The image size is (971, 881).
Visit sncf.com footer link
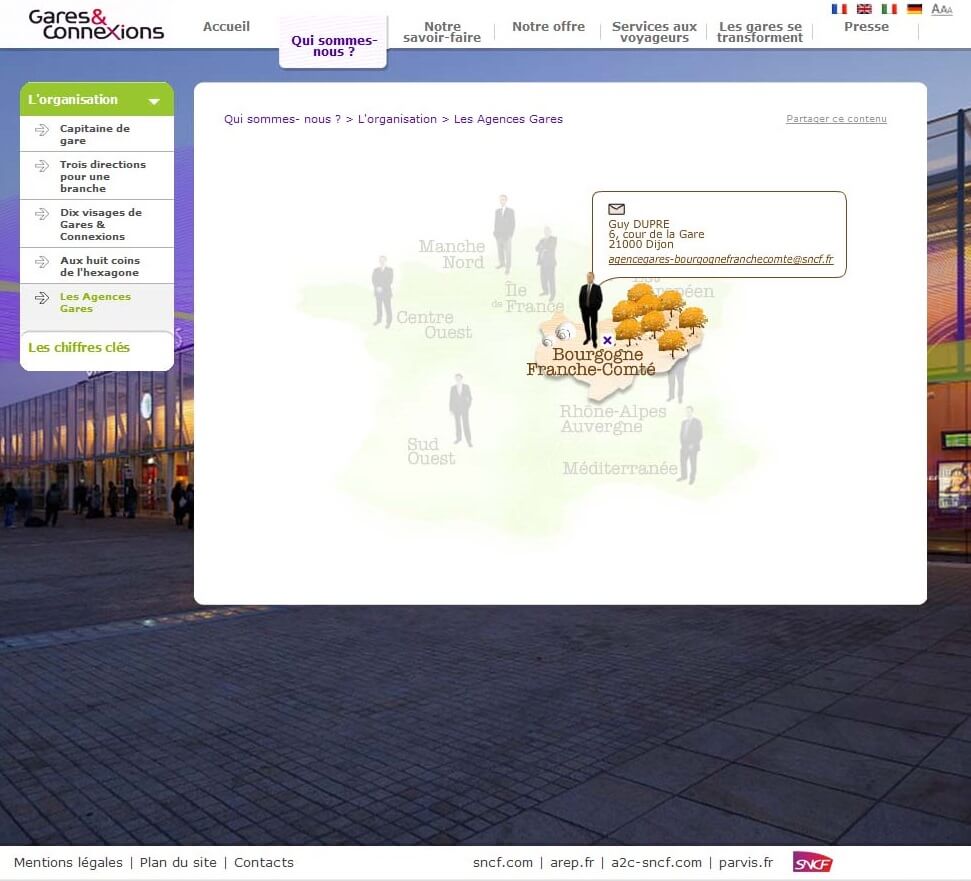pos(503,862)
